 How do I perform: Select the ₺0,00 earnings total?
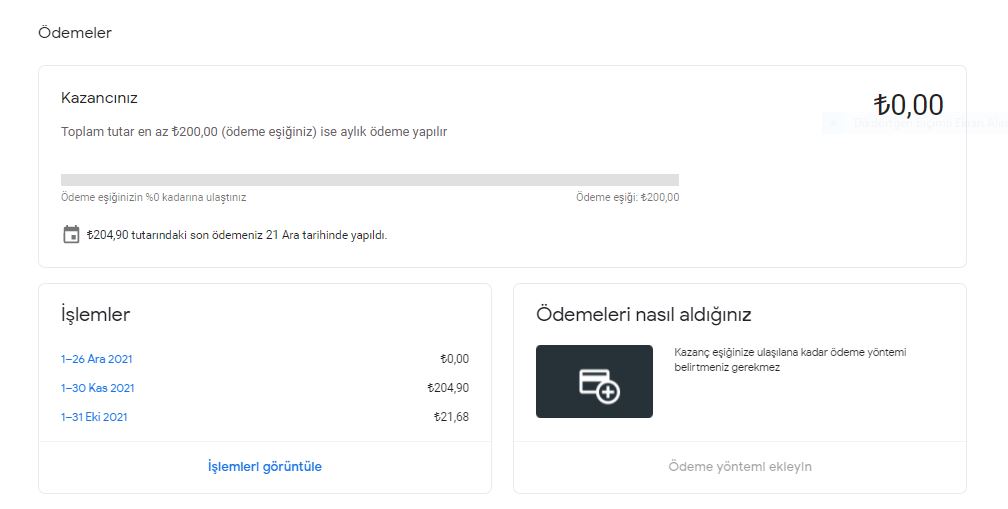pos(908,105)
